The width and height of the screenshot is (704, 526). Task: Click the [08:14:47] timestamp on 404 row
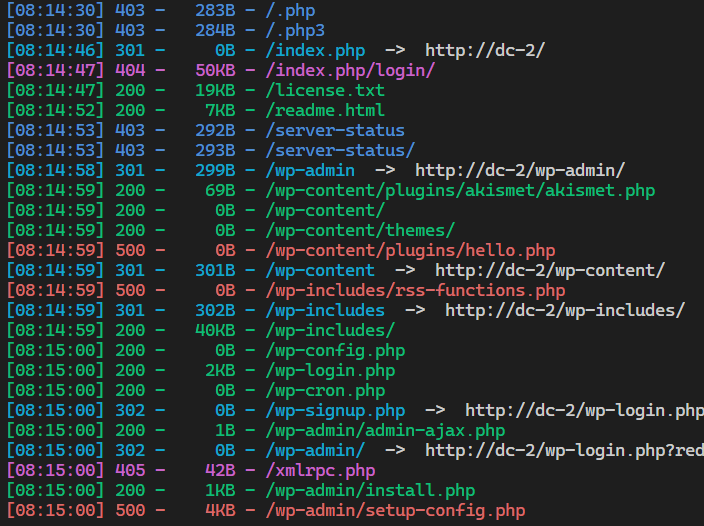coord(55,70)
